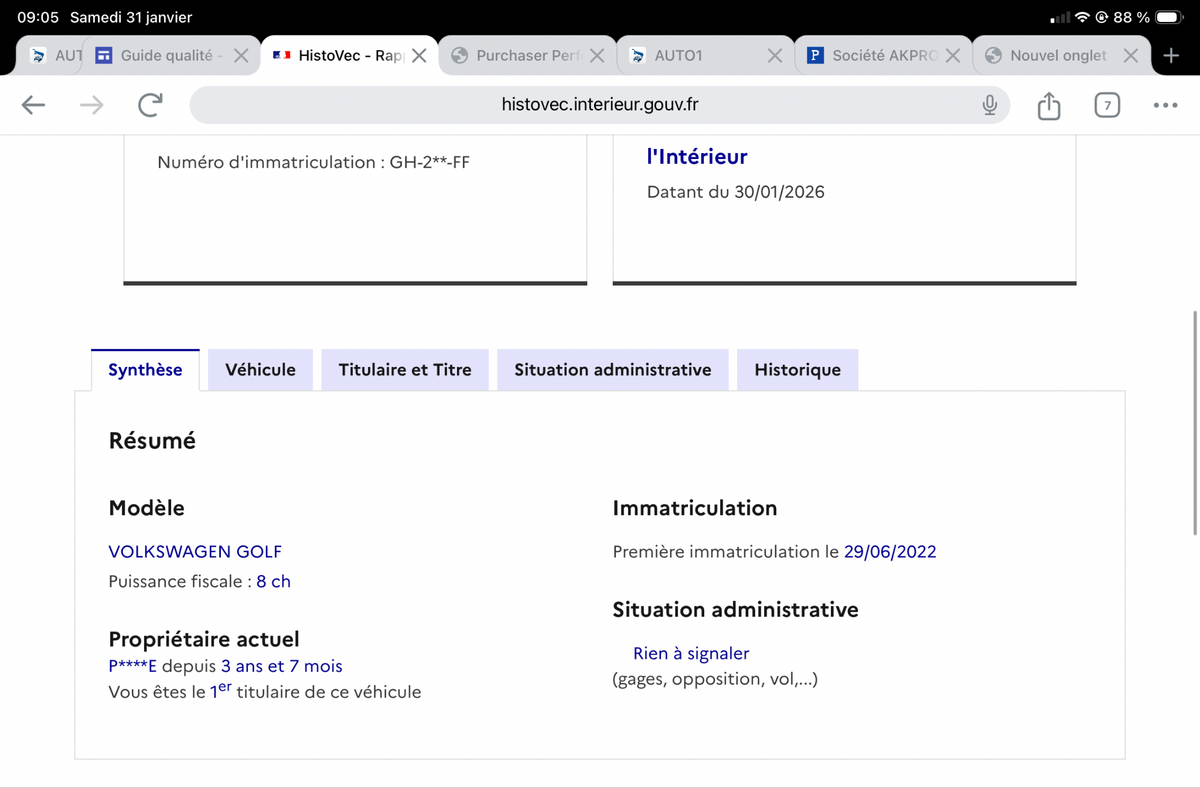Viewport: 1200px width, 788px height.
Task: Tap the browser forward arrow
Action: coord(92,105)
